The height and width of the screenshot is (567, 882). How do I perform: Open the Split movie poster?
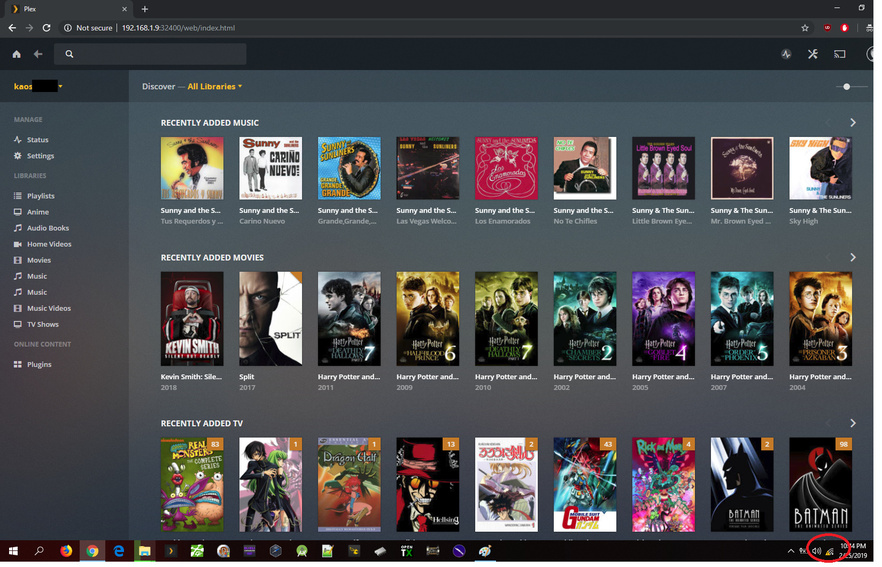click(x=271, y=318)
